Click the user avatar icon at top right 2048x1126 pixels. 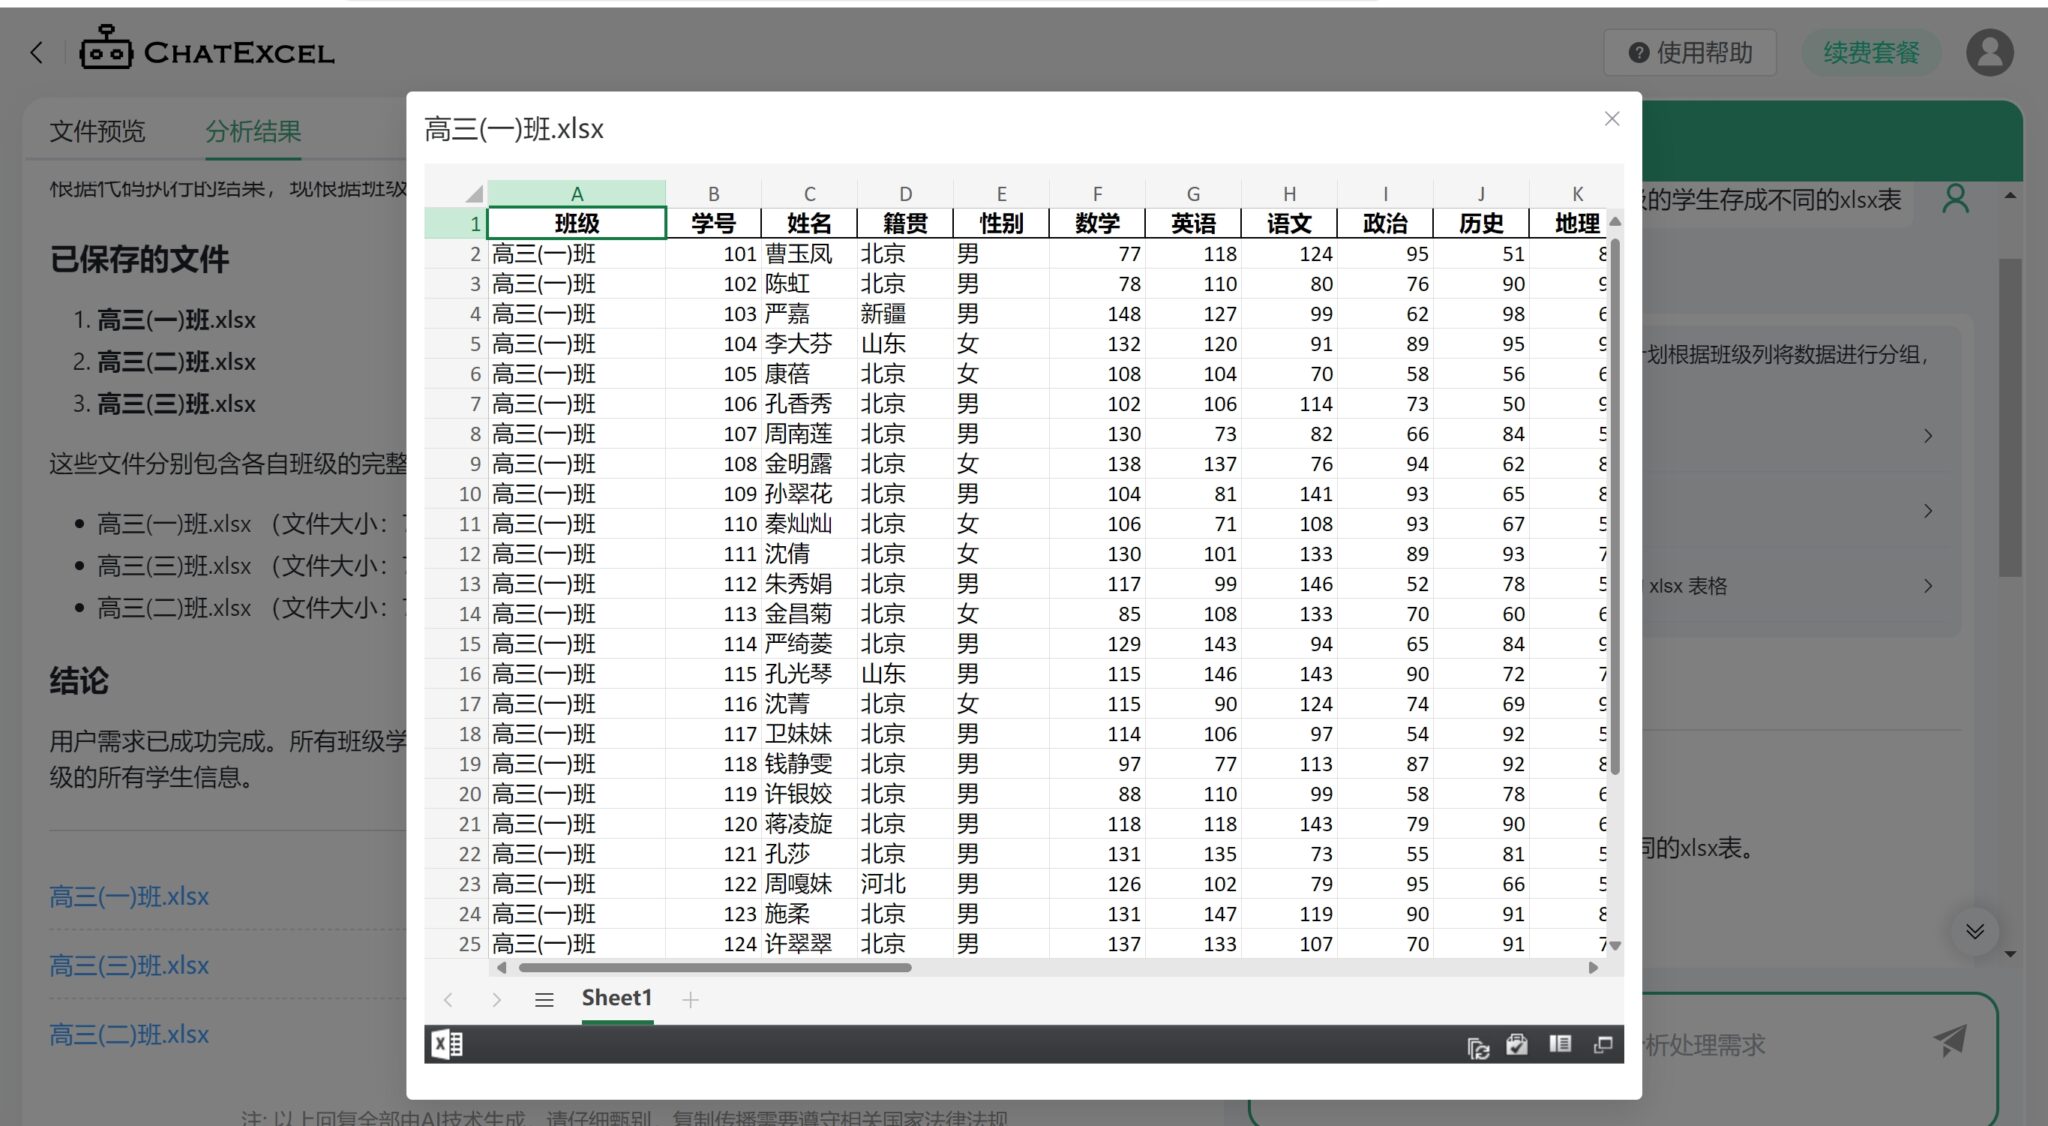[1990, 51]
